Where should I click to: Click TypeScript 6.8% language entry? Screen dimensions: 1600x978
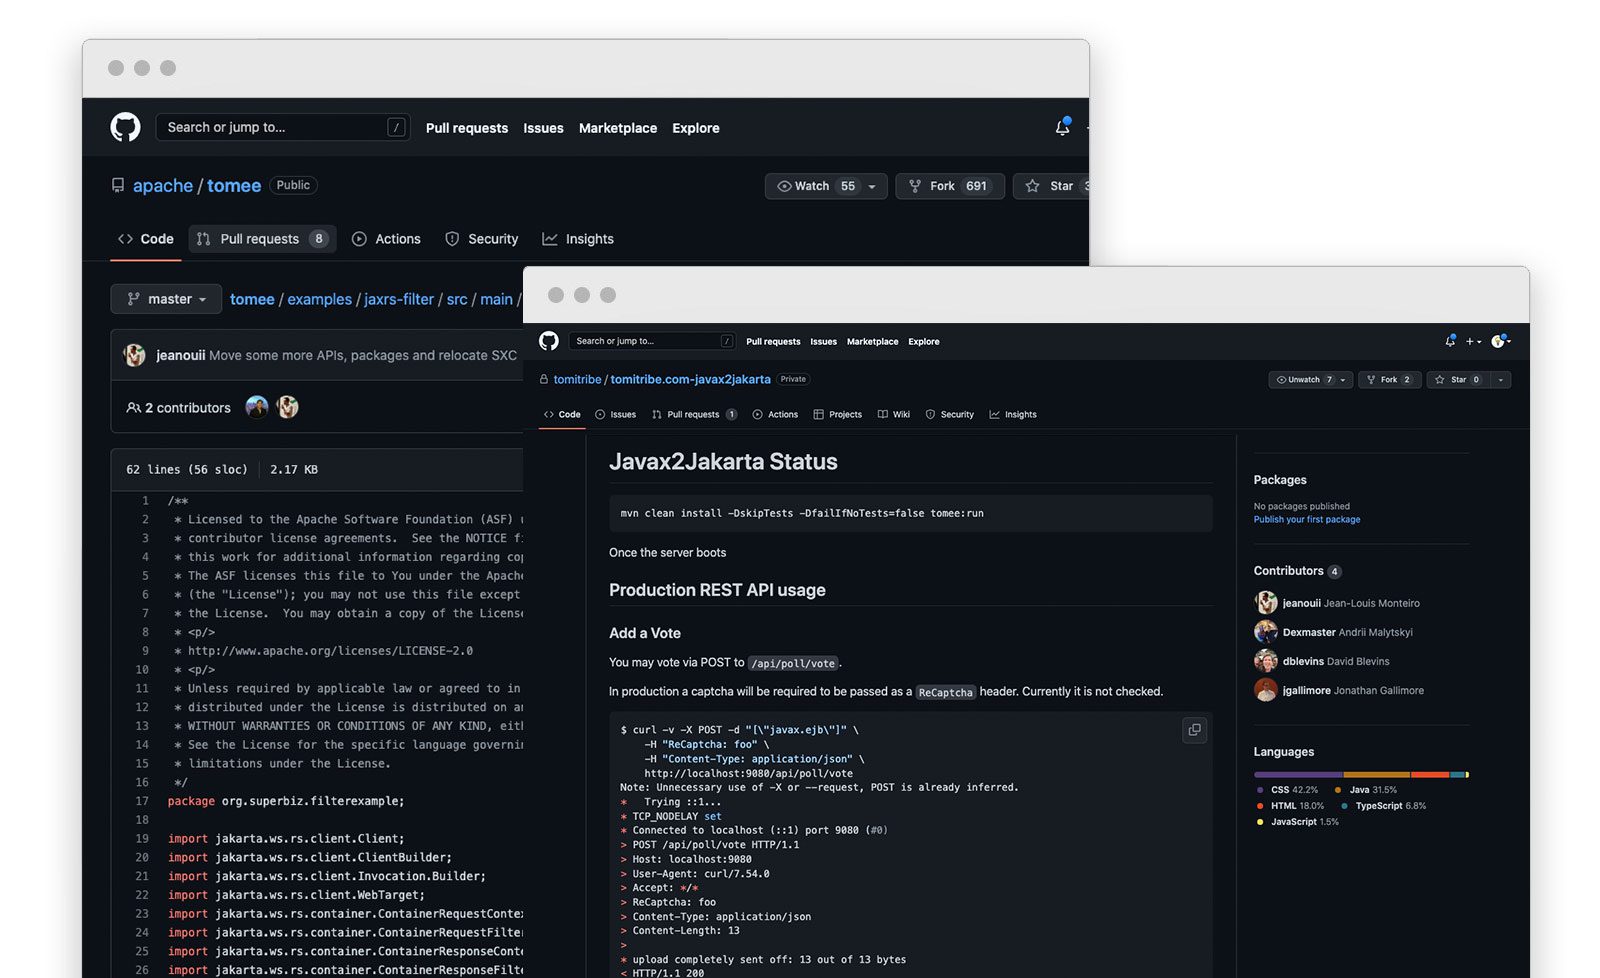click(x=1384, y=806)
